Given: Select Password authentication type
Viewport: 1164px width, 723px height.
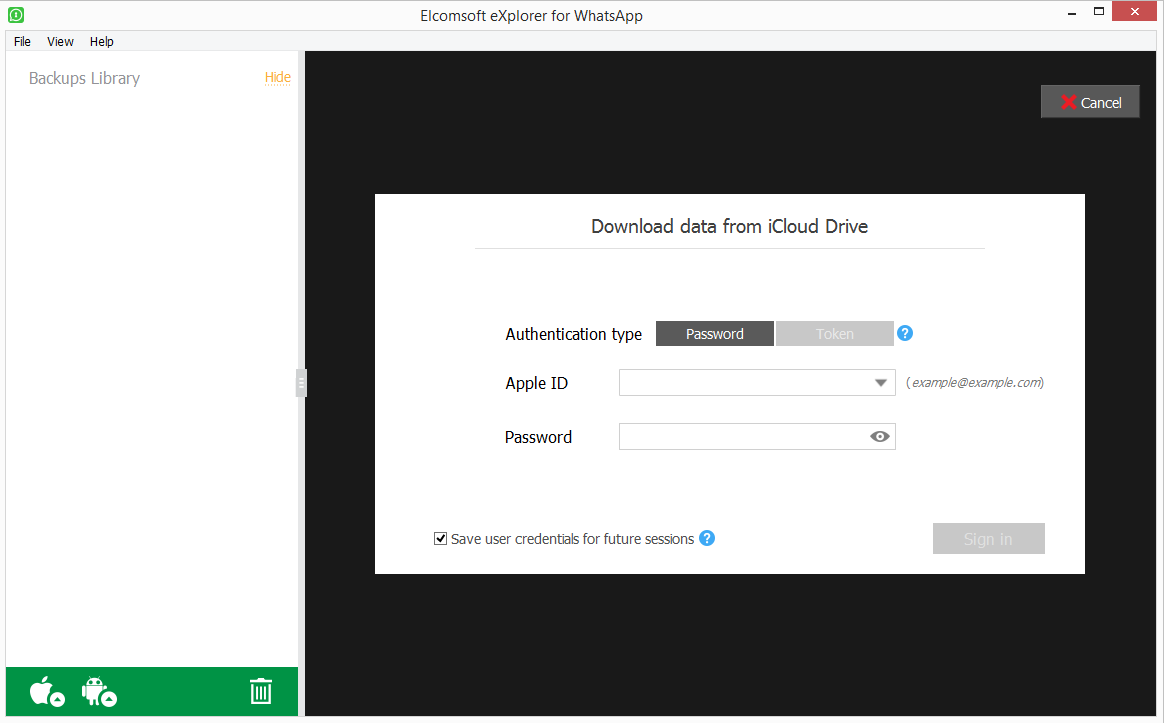Looking at the screenshot, I should (x=714, y=333).
